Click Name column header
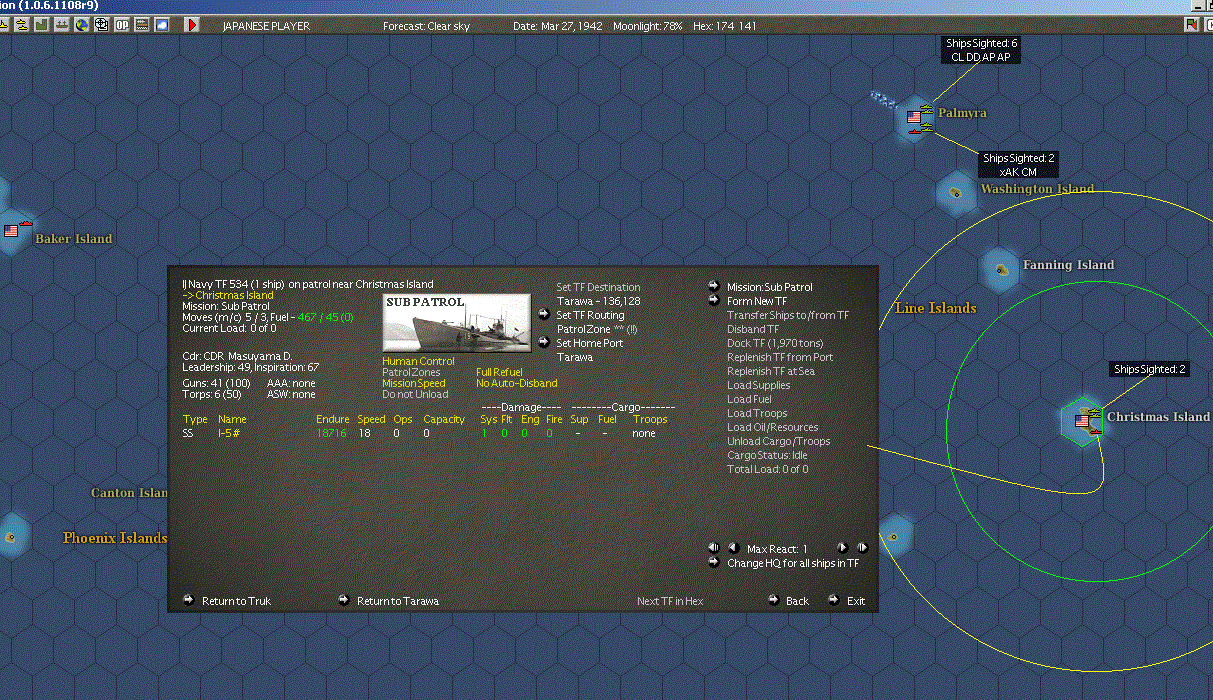 click(x=232, y=419)
